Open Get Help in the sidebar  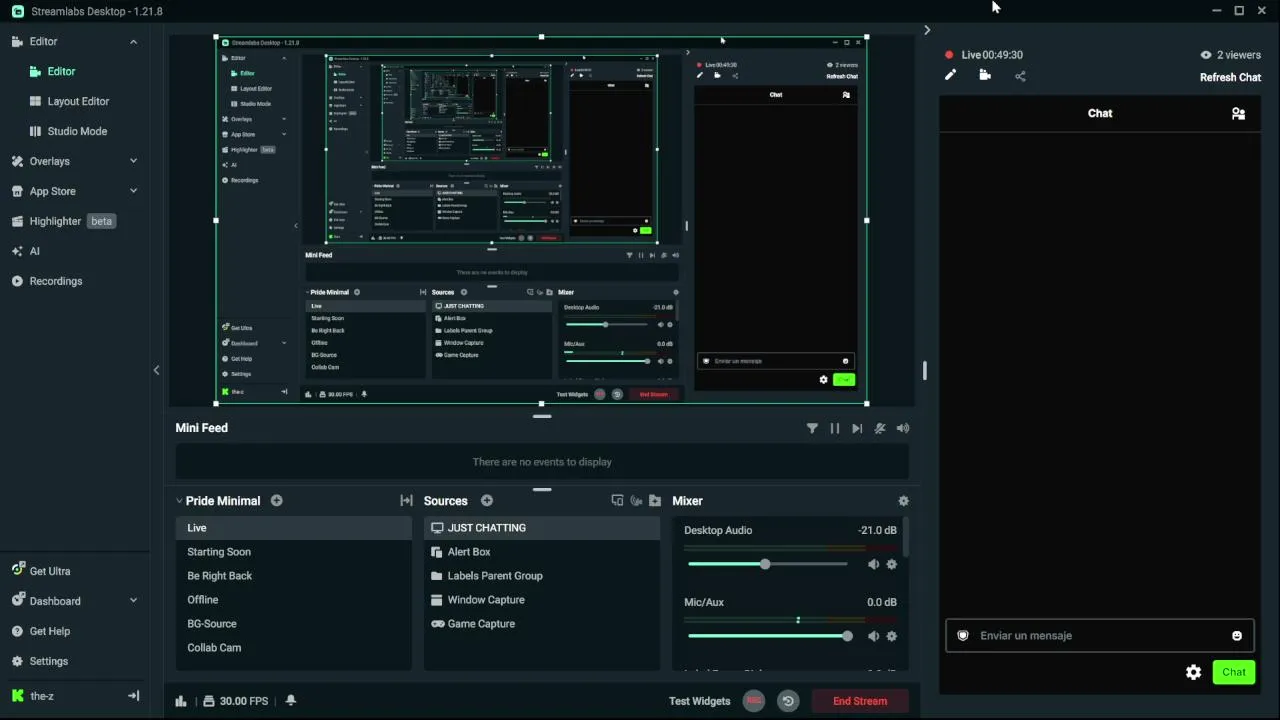coord(41,631)
